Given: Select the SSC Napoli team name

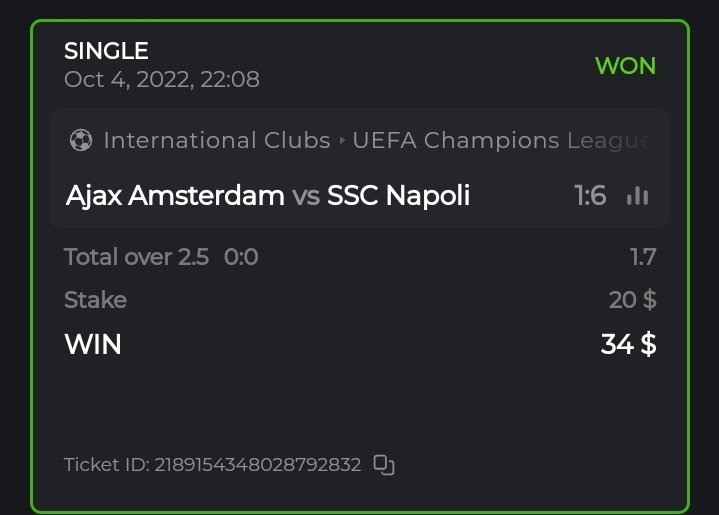Looking at the screenshot, I should [398, 195].
